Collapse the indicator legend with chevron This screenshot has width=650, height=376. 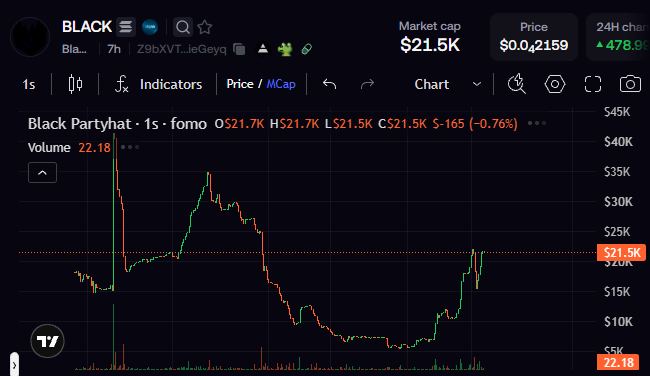[42, 172]
